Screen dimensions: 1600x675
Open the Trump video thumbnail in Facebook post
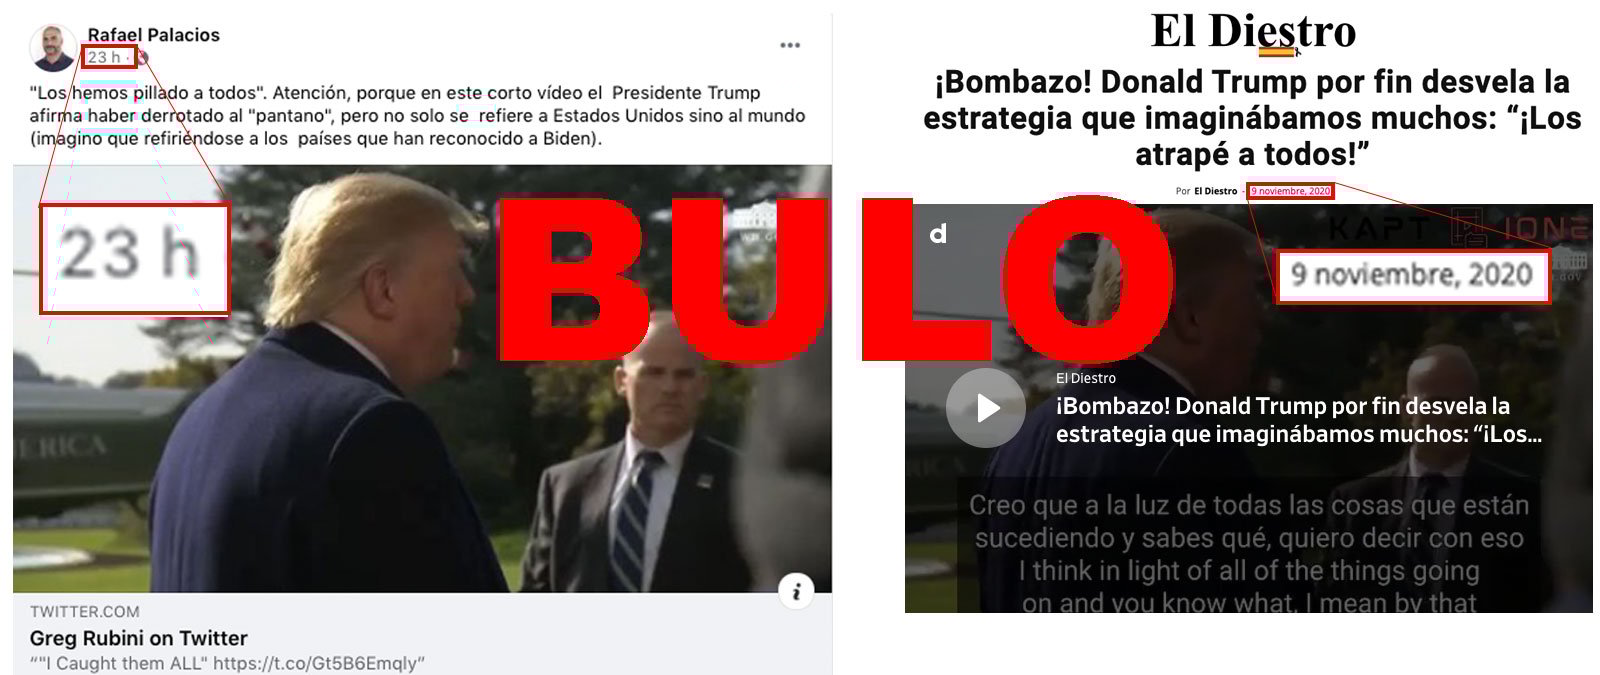422,378
